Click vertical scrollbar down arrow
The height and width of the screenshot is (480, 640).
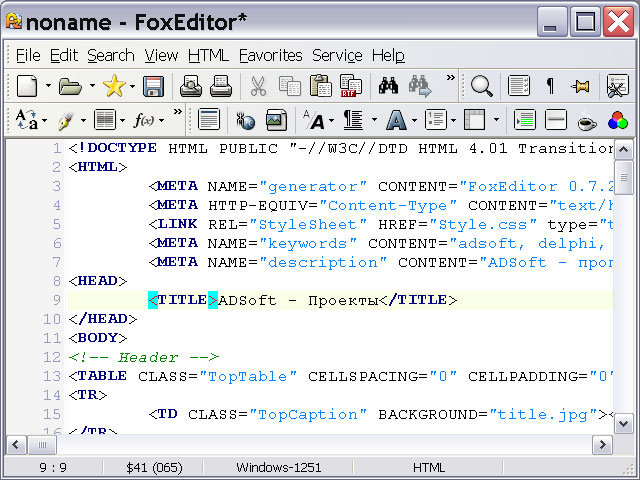623,423
